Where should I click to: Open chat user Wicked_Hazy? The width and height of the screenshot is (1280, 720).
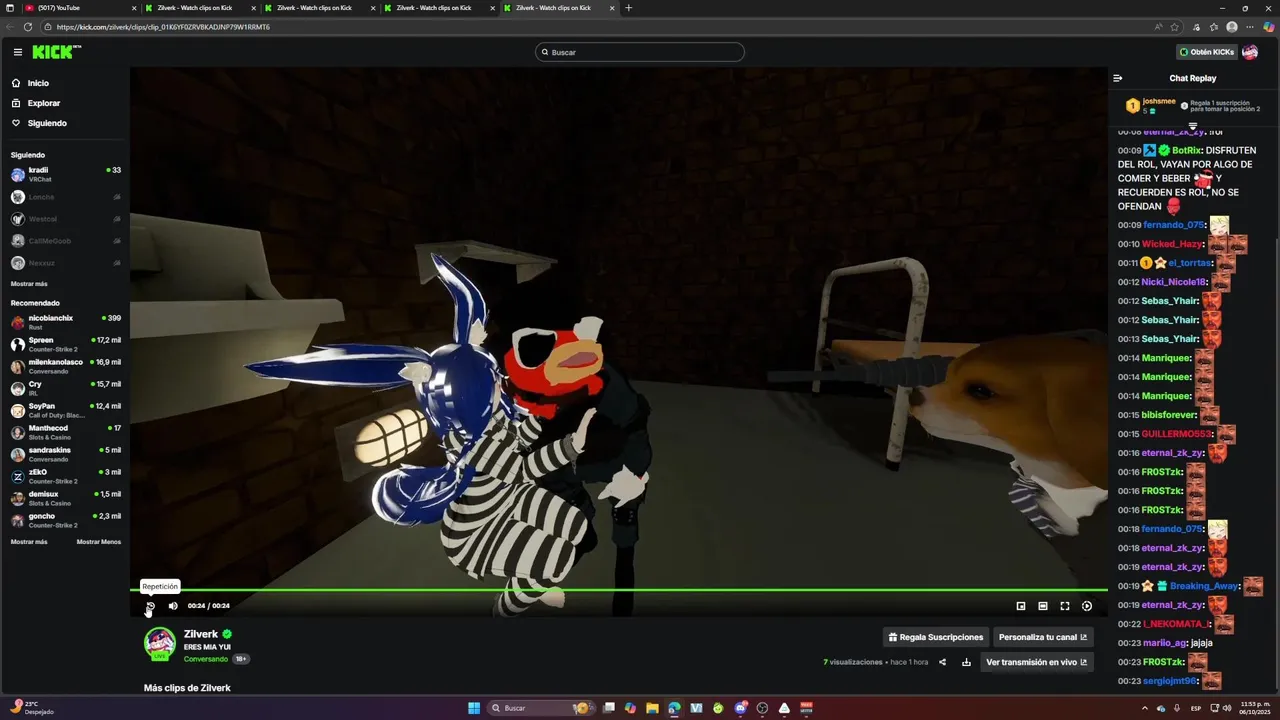tap(1172, 244)
